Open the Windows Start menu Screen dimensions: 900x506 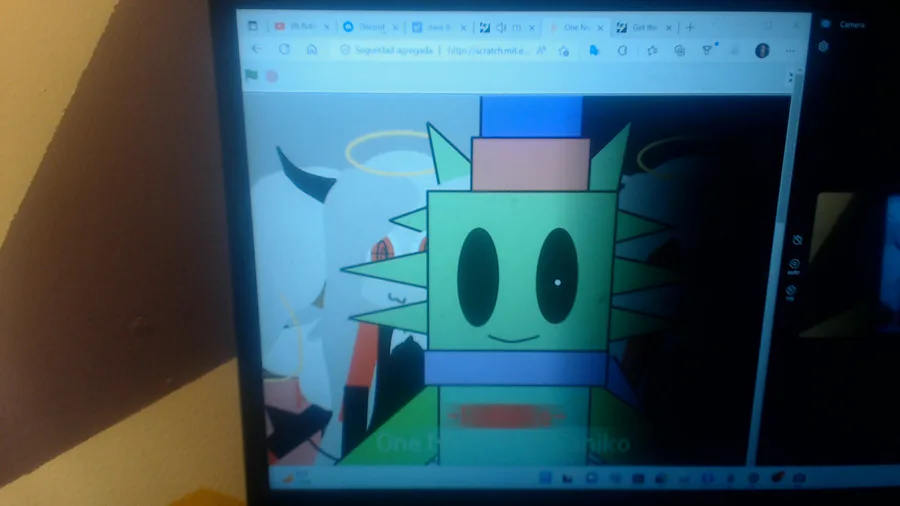coord(545,478)
